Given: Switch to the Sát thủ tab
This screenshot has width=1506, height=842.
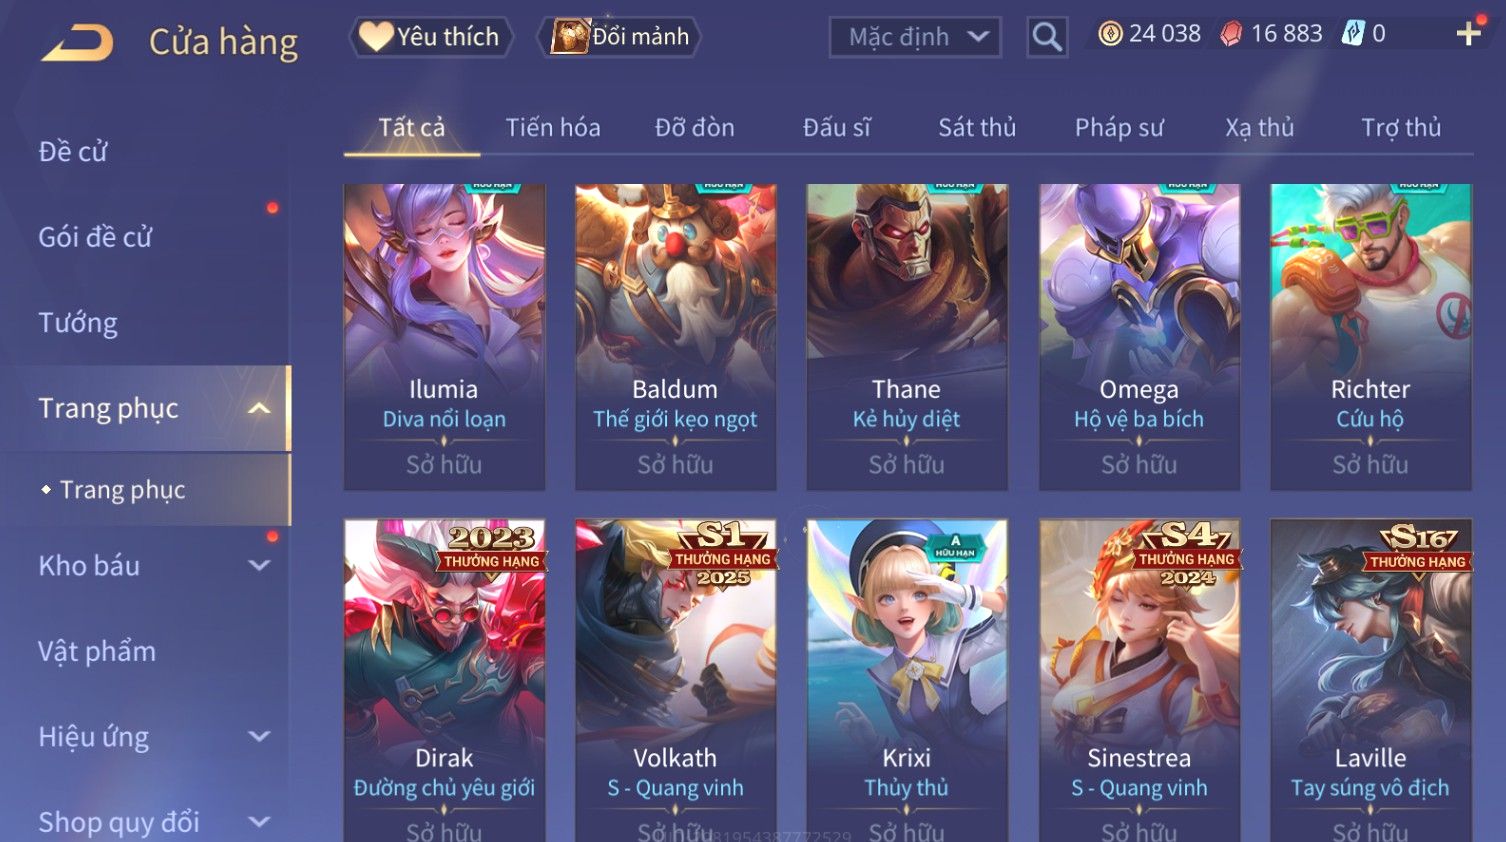Looking at the screenshot, I should click(x=977, y=128).
